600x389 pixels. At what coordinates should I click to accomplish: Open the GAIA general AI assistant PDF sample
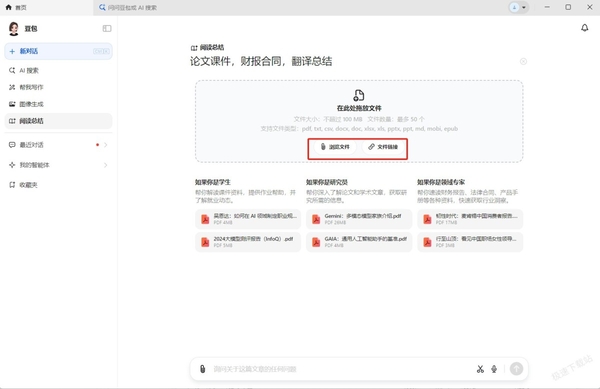(359, 242)
